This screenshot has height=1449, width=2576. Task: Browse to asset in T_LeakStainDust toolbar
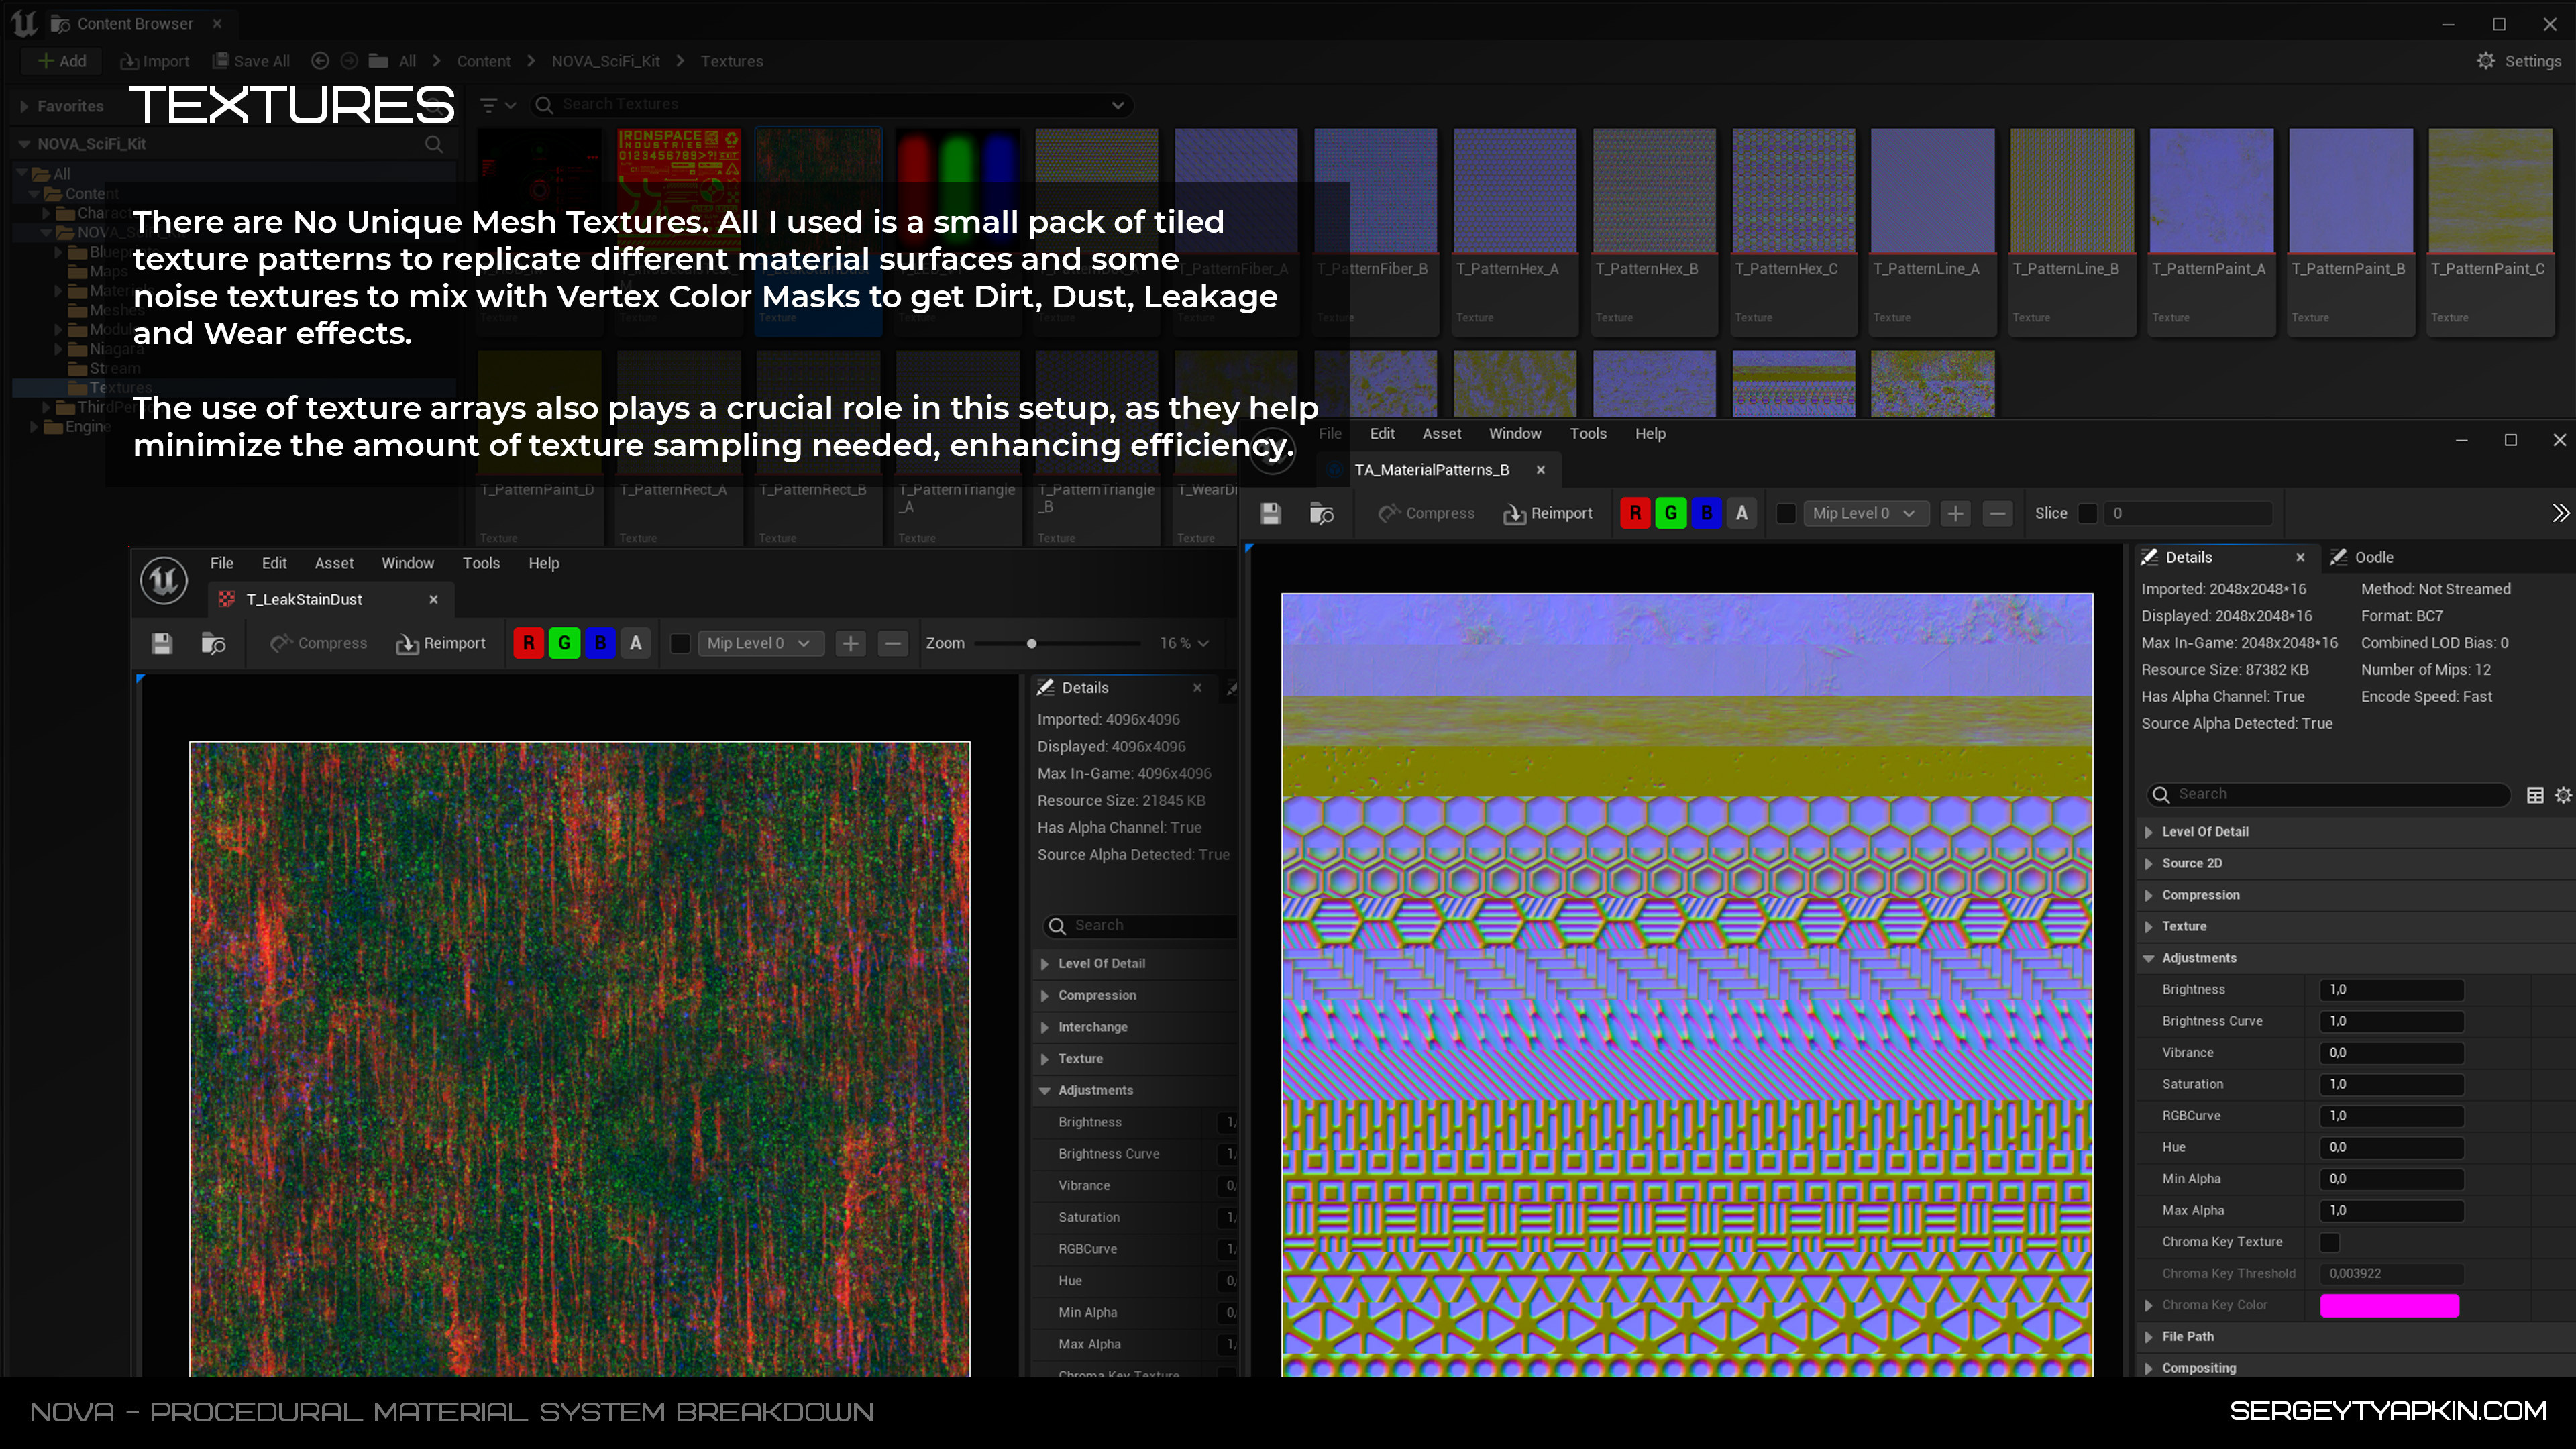pyautogui.click(x=213, y=643)
